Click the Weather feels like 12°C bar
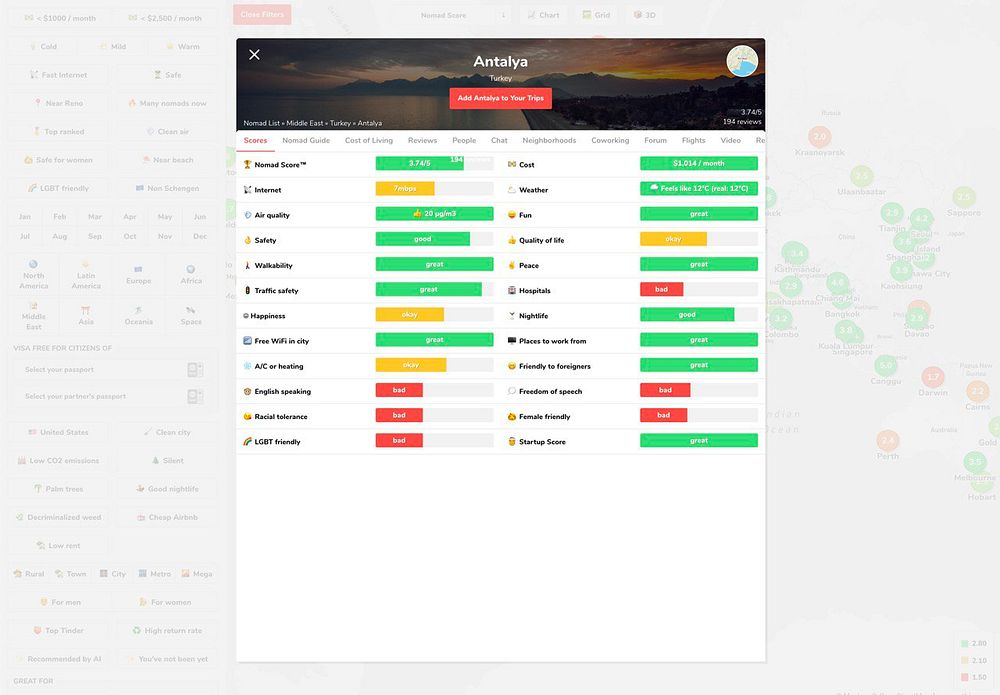 coord(699,188)
